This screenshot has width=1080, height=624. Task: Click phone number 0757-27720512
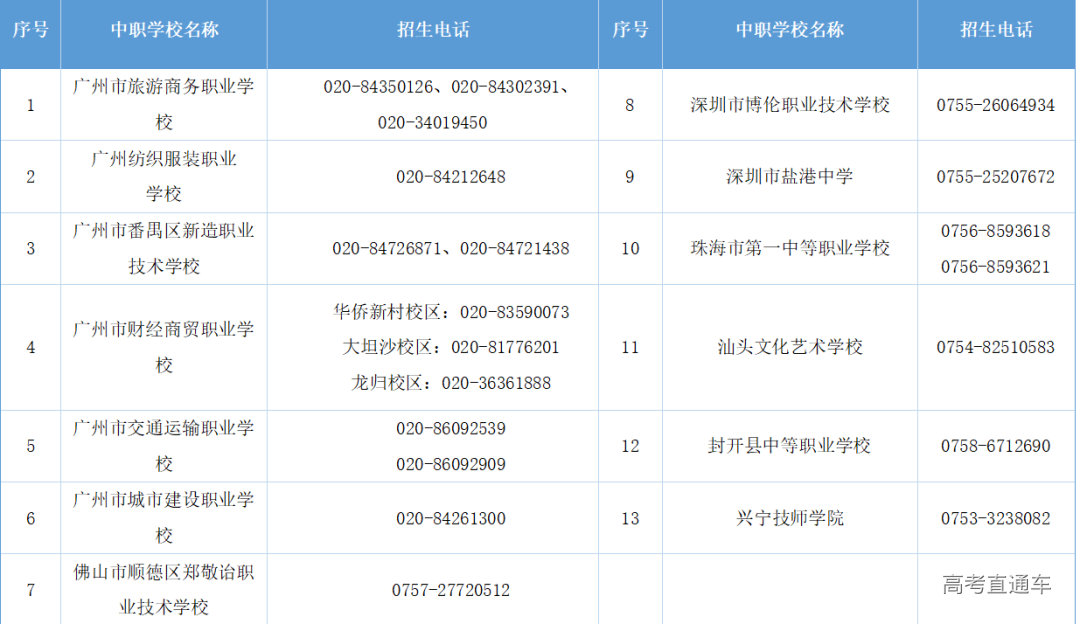click(450, 590)
